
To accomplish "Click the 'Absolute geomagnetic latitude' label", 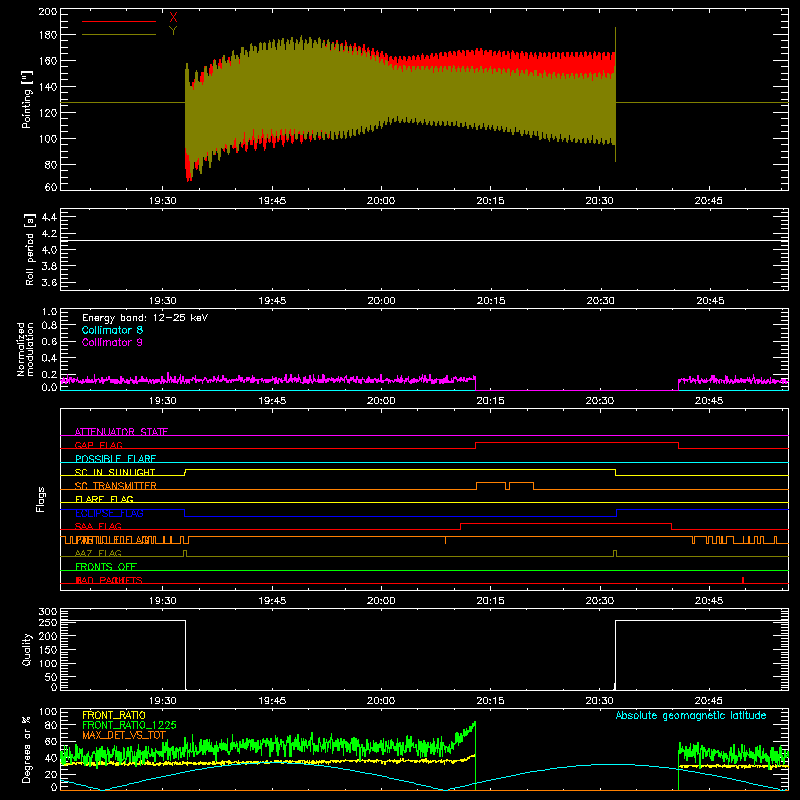I will pyautogui.click(x=691, y=715).
